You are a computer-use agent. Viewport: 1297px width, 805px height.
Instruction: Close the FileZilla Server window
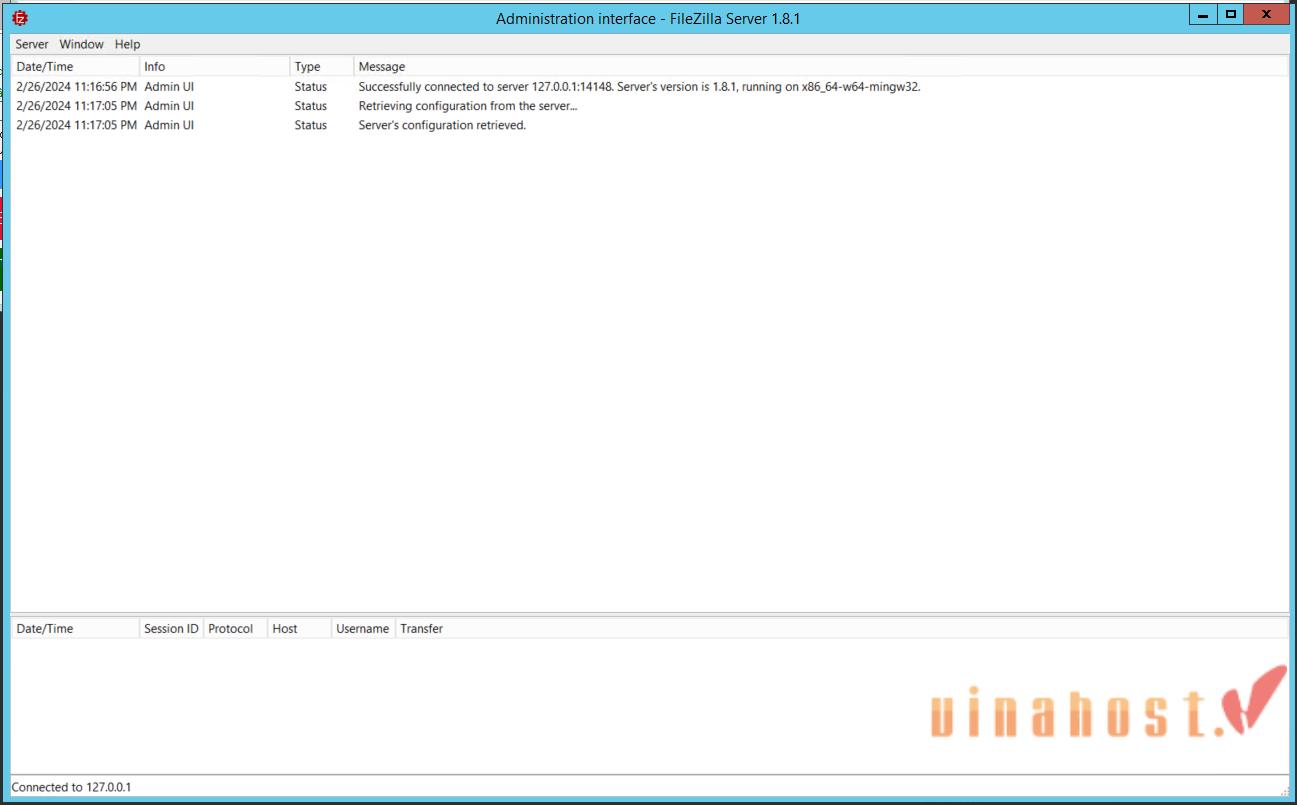1268,15
